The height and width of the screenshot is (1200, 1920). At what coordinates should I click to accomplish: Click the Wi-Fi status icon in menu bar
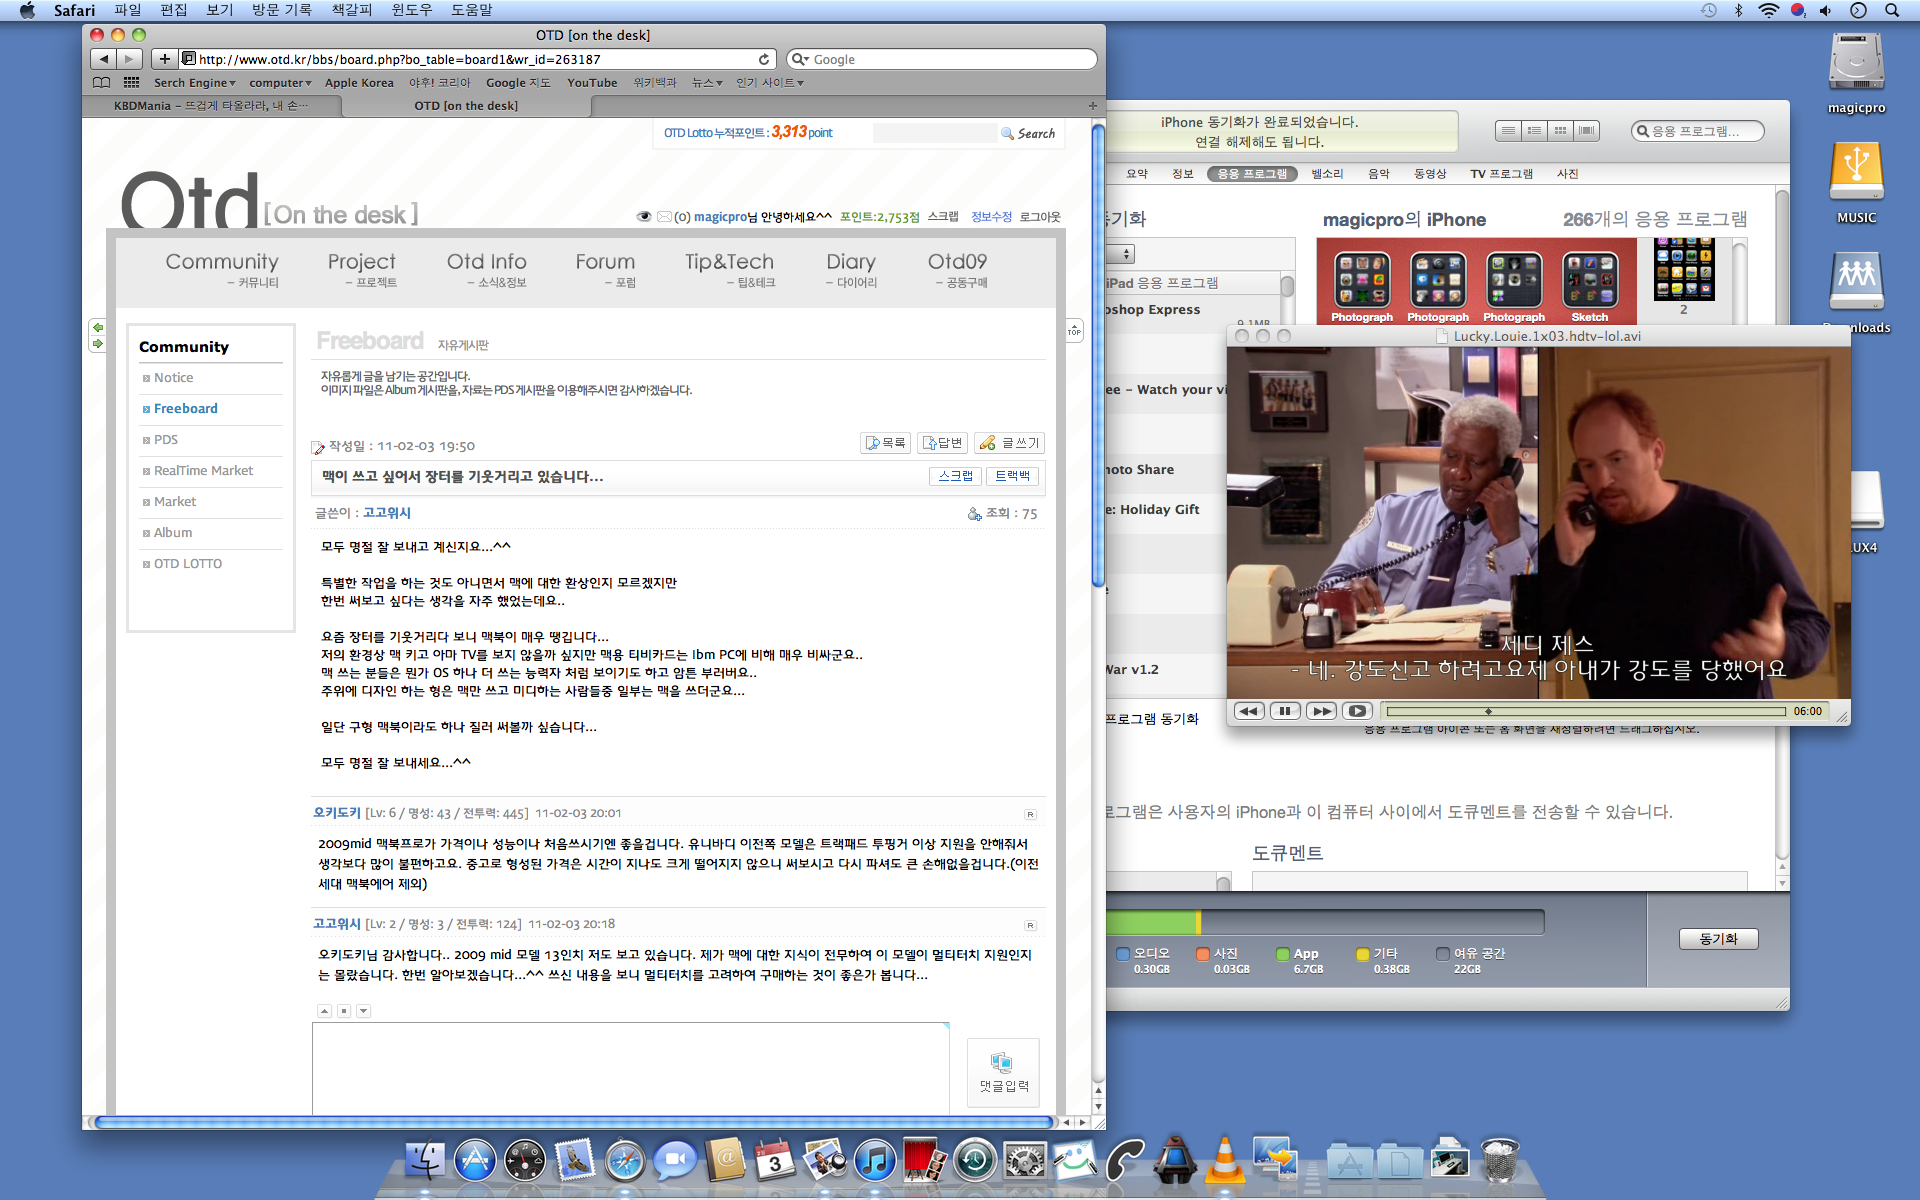(1768, 10)
